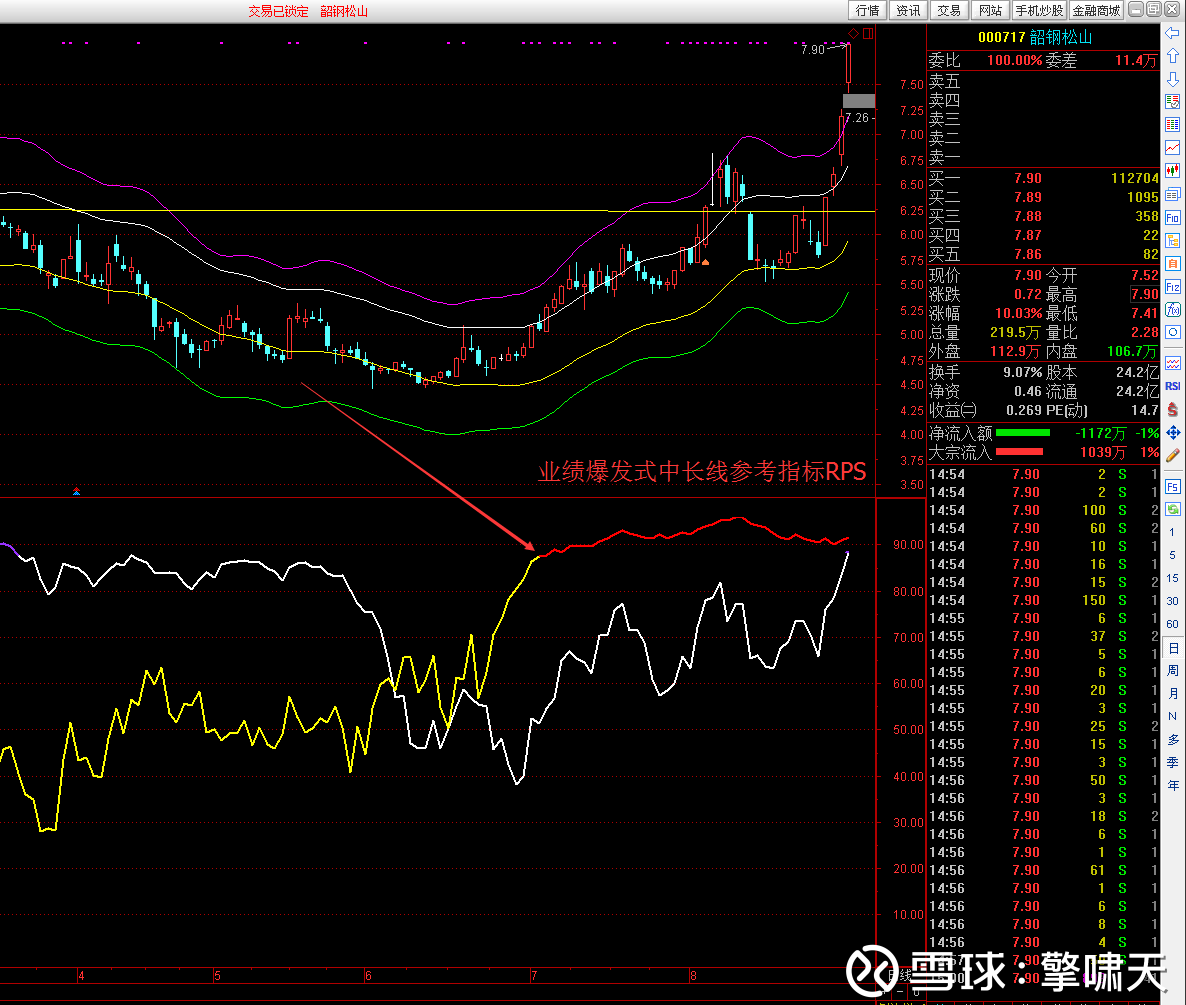Select the 5-minute period

[1172, 555]
